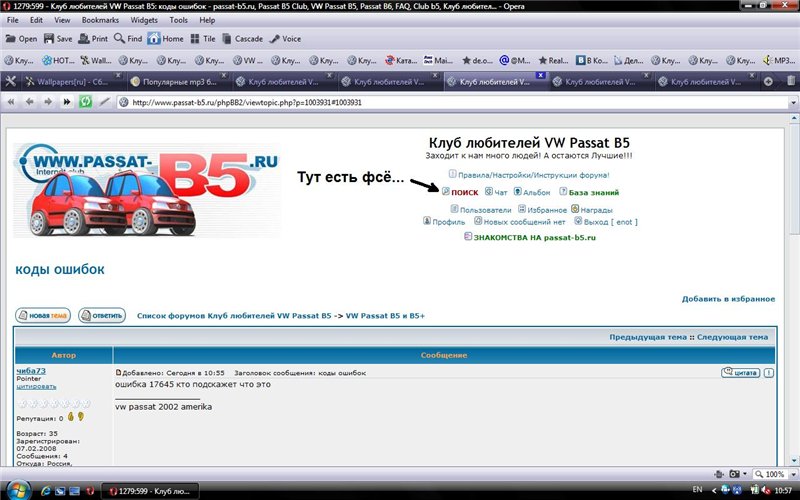Image resolution: width=800 pixels, height=500 pixels.
Task: Quote post with цитата button
Action: [x=741, y=372]
